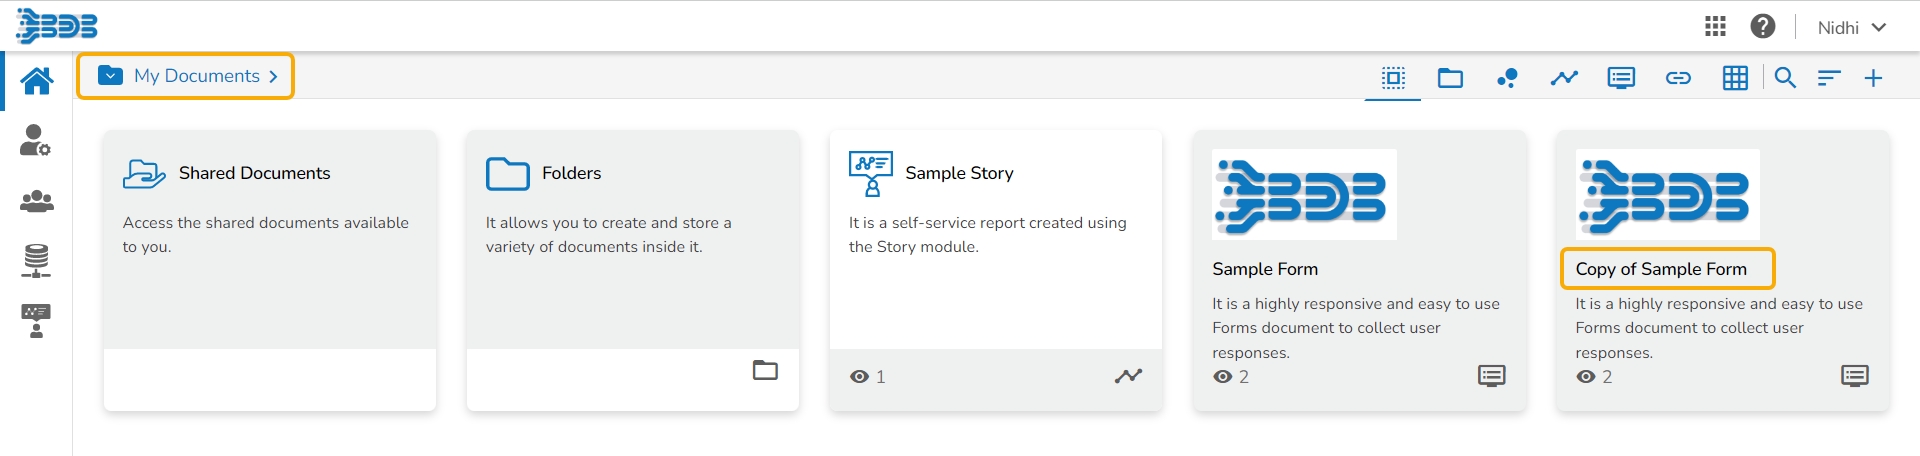Open the data server sidebar icon
Screen dimensions: 1920x456
36,261
